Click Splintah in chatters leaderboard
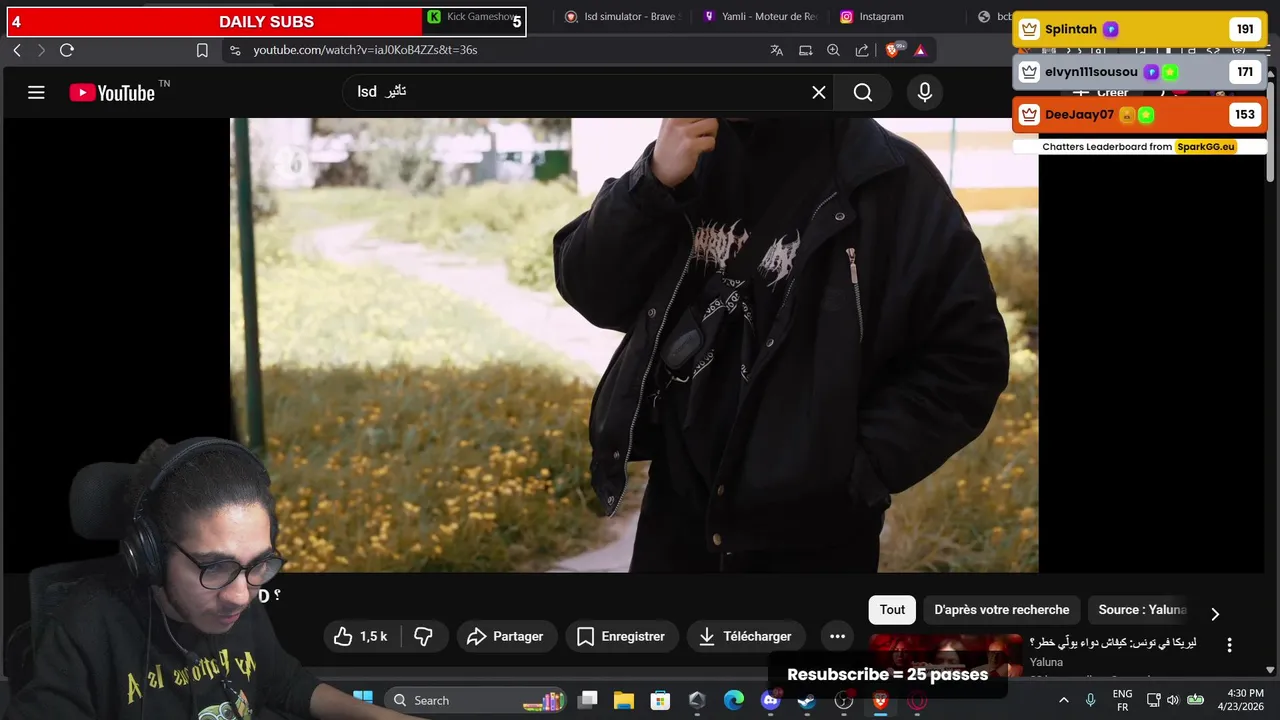1280x720 pixels. [x=1140, y=29]
